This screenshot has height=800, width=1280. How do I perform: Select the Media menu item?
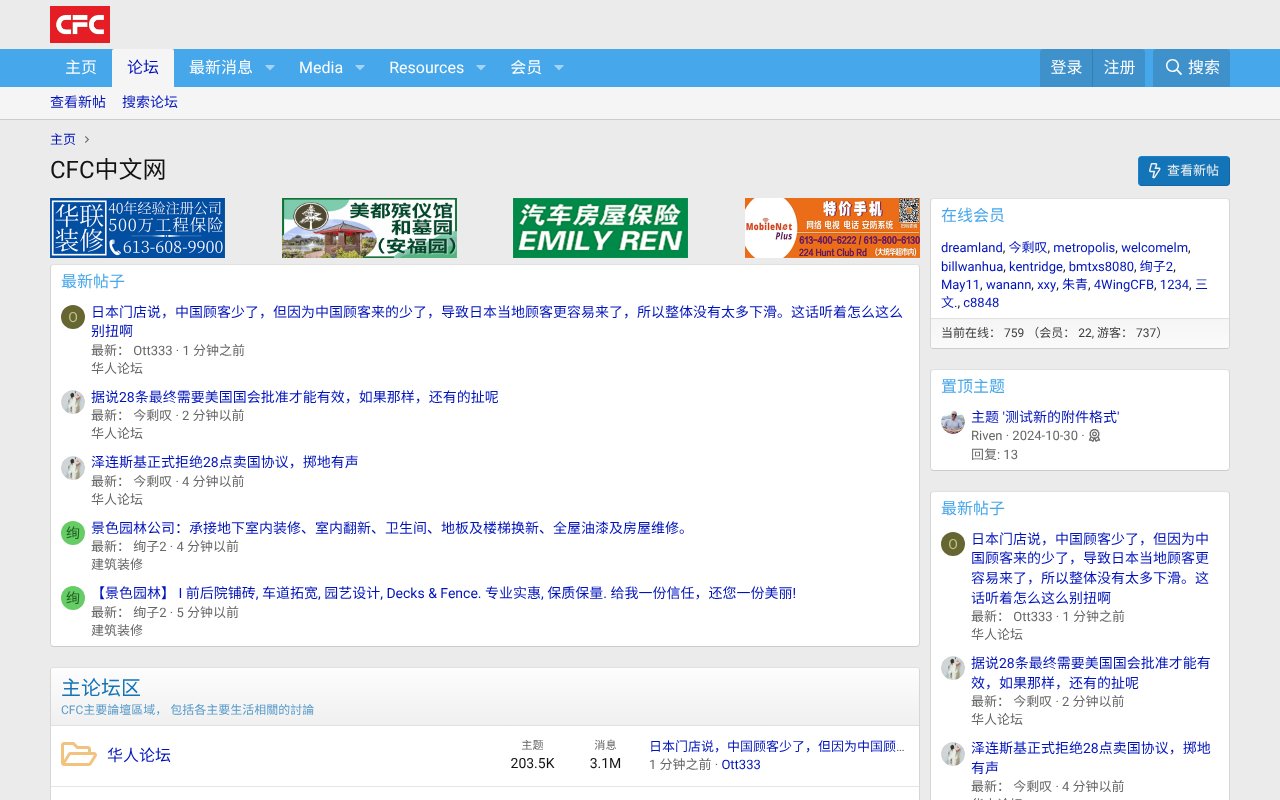[x=320, y=67]
